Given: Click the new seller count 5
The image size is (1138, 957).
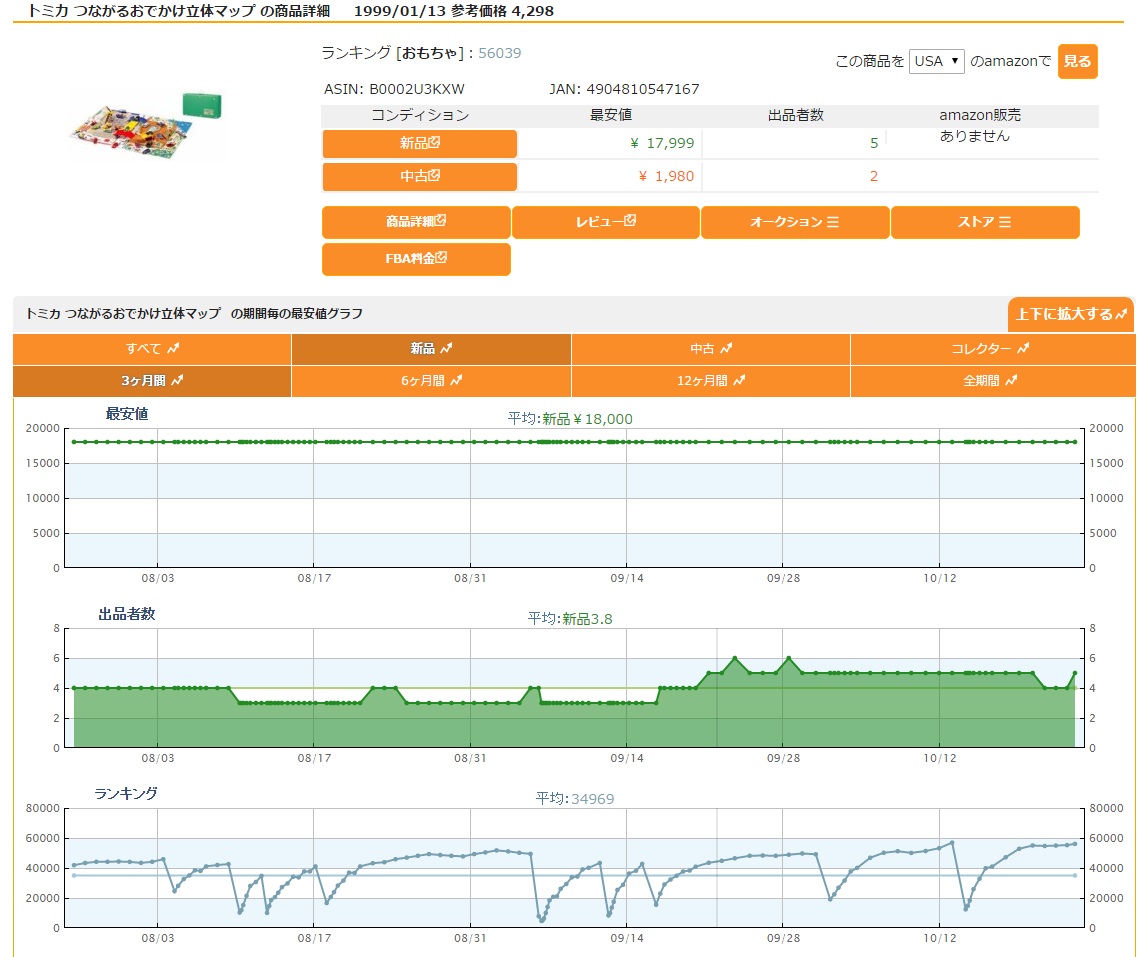Looking at the screenshot, I should (874, 143).
